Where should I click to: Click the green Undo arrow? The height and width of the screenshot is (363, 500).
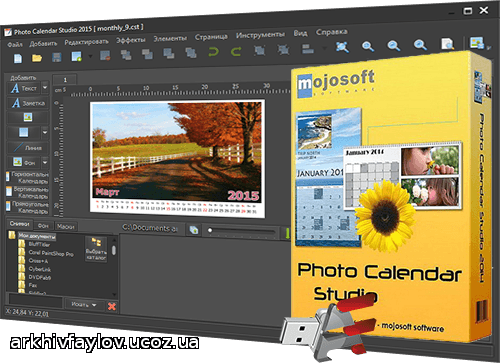coord(213,52)
